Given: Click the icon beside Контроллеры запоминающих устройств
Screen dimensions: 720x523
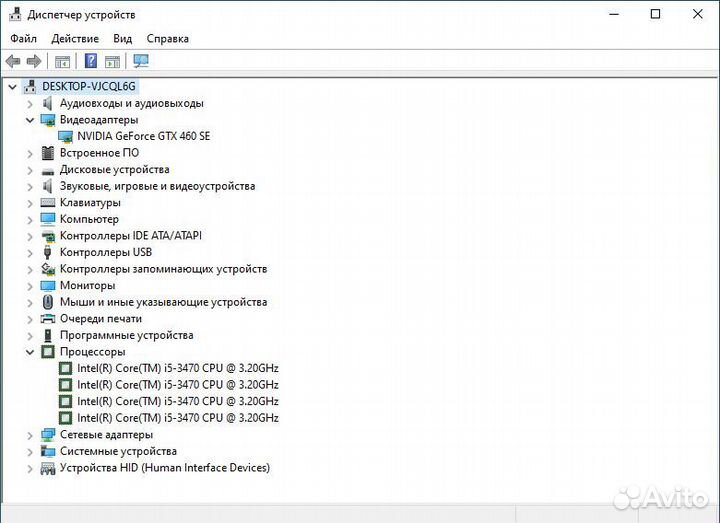Looking at the screenshot, I should coord(48,269).
